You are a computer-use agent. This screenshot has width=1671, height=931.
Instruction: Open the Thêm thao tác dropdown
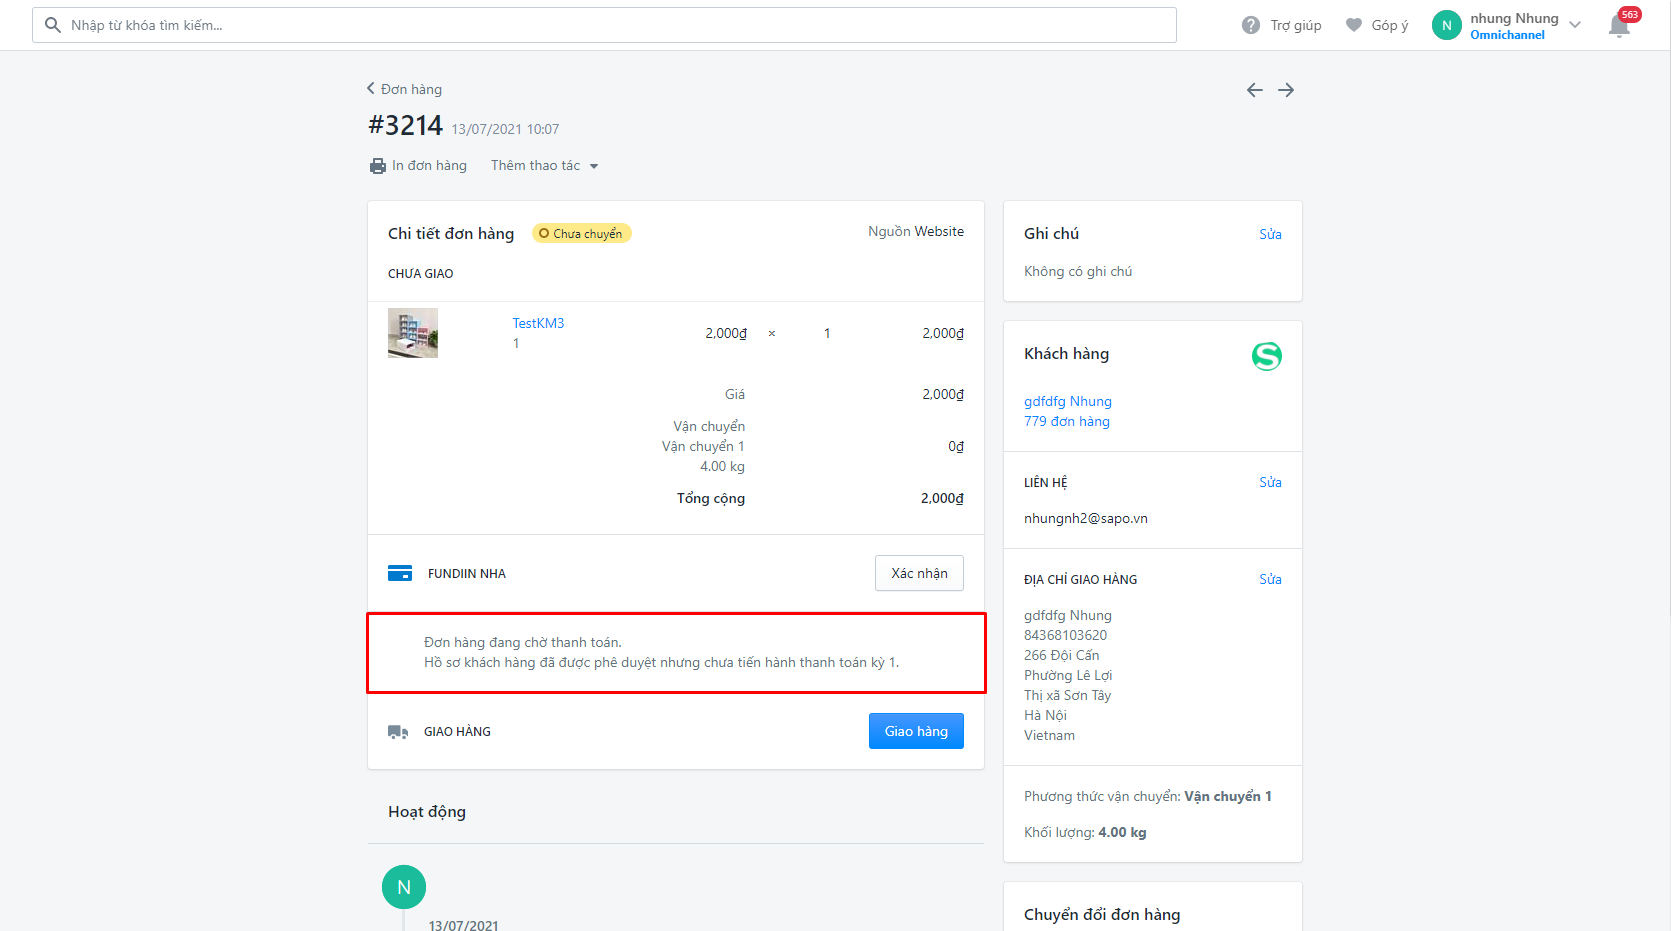544,166
